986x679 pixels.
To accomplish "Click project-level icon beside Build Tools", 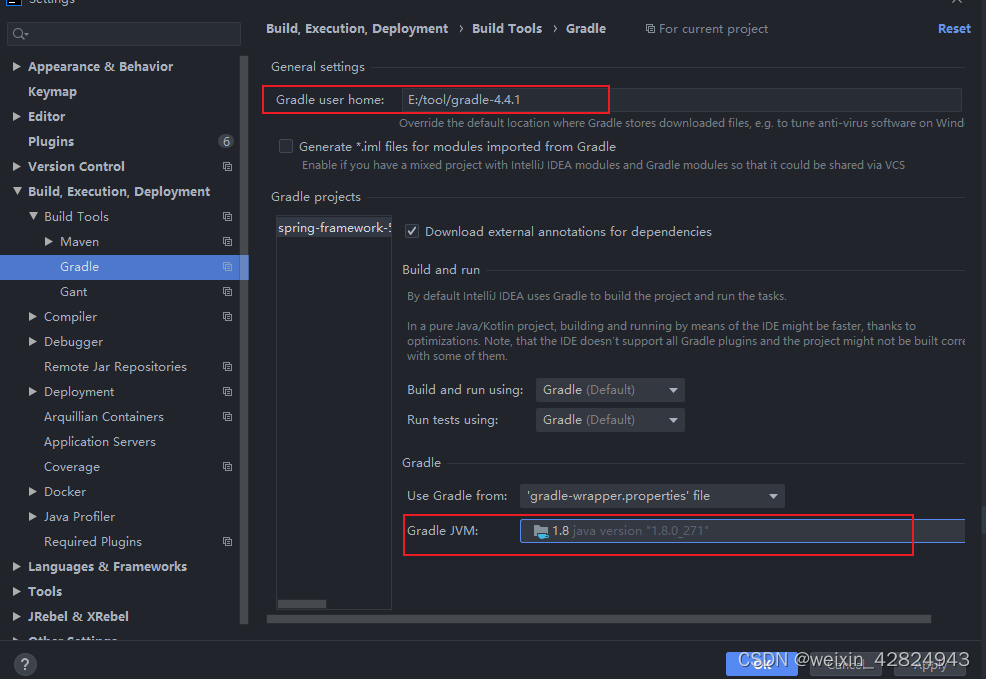I will pyautogui.click(x=228, y=217).
